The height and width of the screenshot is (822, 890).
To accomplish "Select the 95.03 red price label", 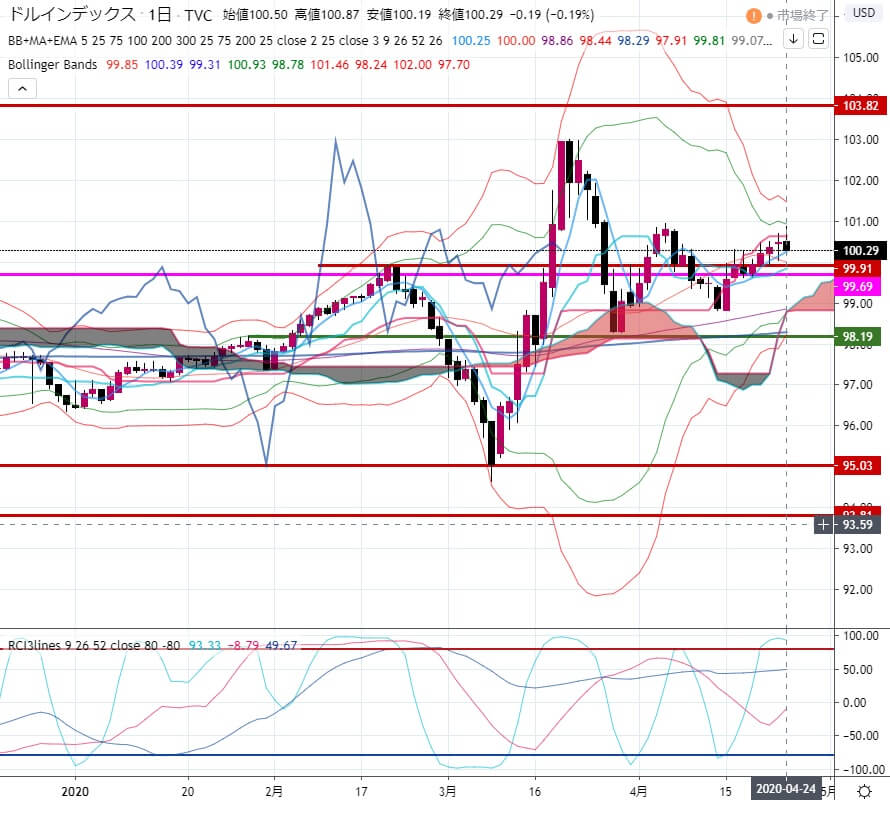I will [x=857, y=465].
